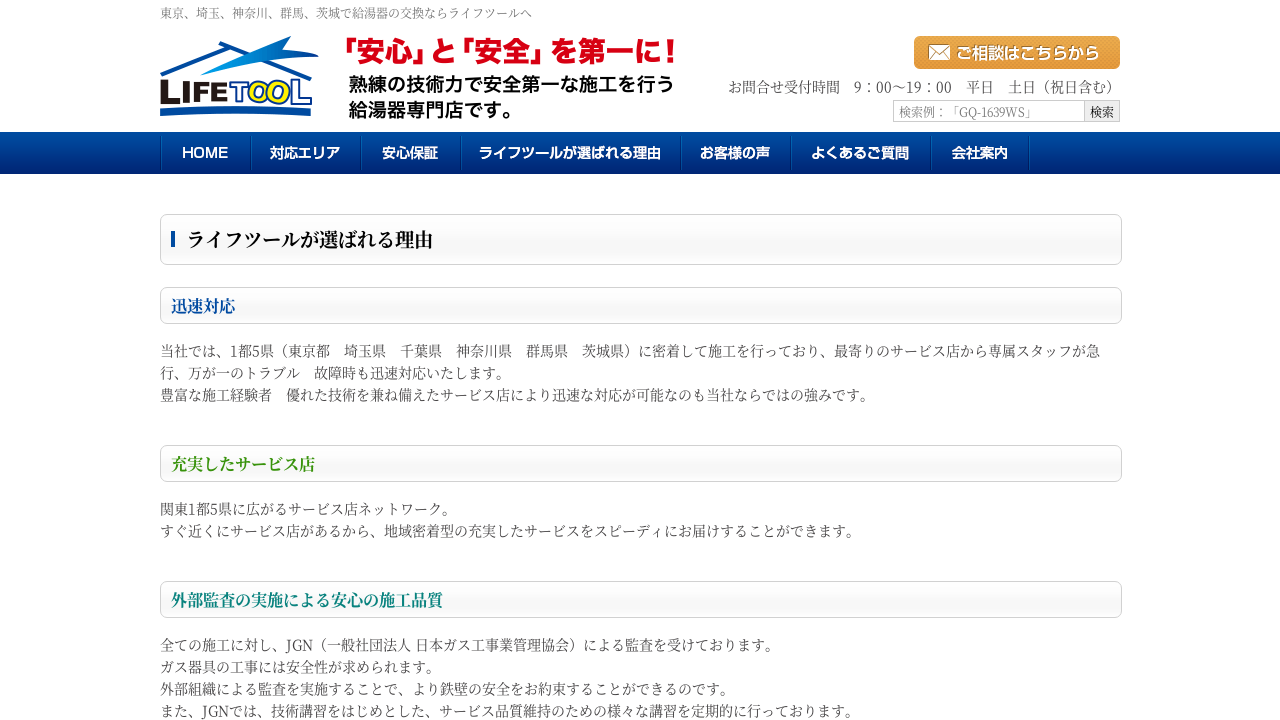Click the LIFETOOL logo
The image size is (1280, 720).
tap(239, 77)
